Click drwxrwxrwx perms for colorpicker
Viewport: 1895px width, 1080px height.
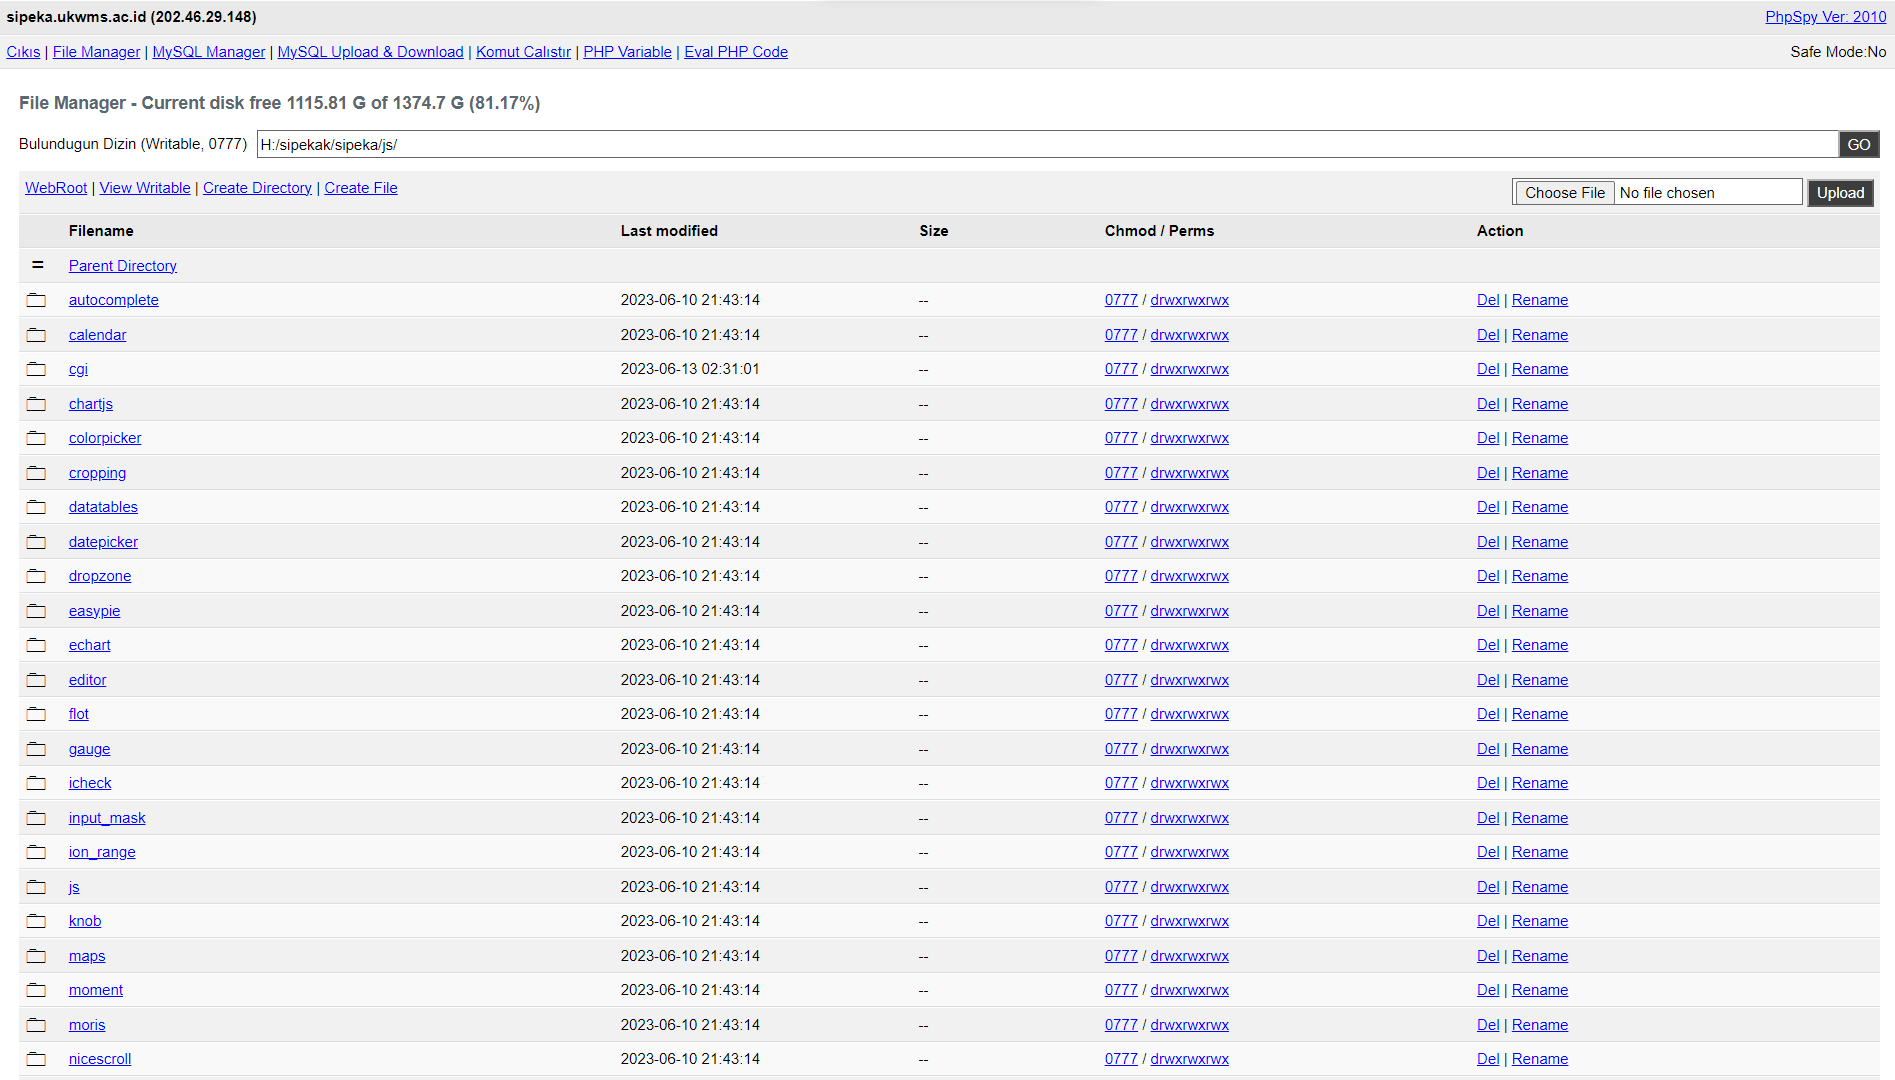[1189, 438]
